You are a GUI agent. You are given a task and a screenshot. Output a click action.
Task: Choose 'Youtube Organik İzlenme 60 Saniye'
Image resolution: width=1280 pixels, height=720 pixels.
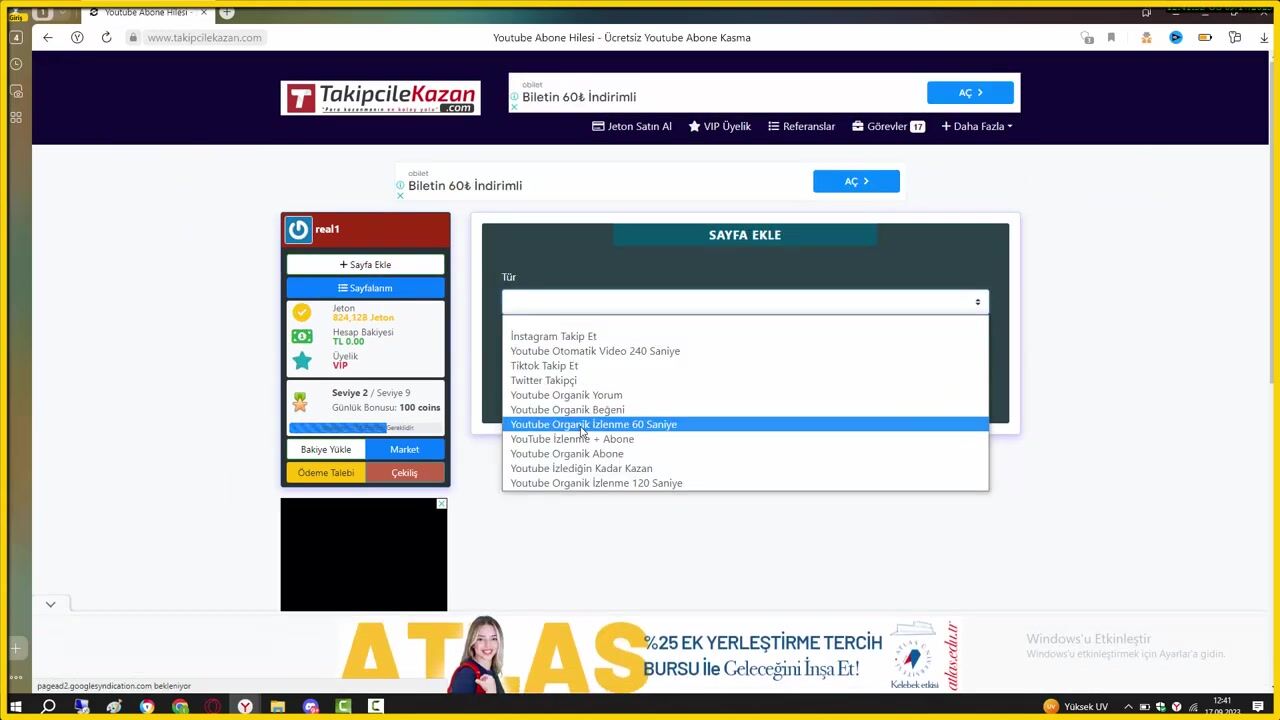745,424
